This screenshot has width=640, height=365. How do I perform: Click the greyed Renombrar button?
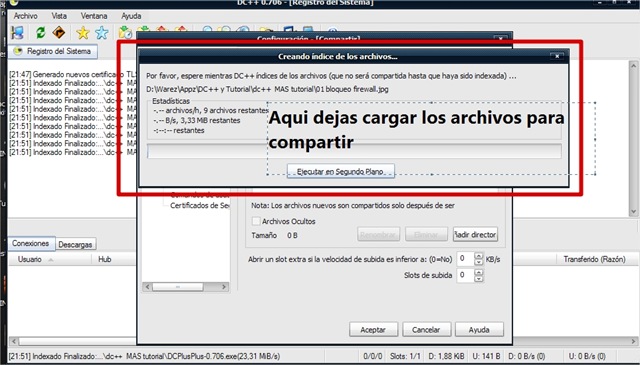378,234
